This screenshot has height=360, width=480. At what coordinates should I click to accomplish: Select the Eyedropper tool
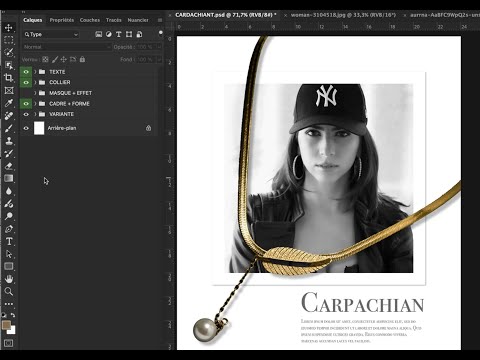pyautogui.click(x=9, y=103)
